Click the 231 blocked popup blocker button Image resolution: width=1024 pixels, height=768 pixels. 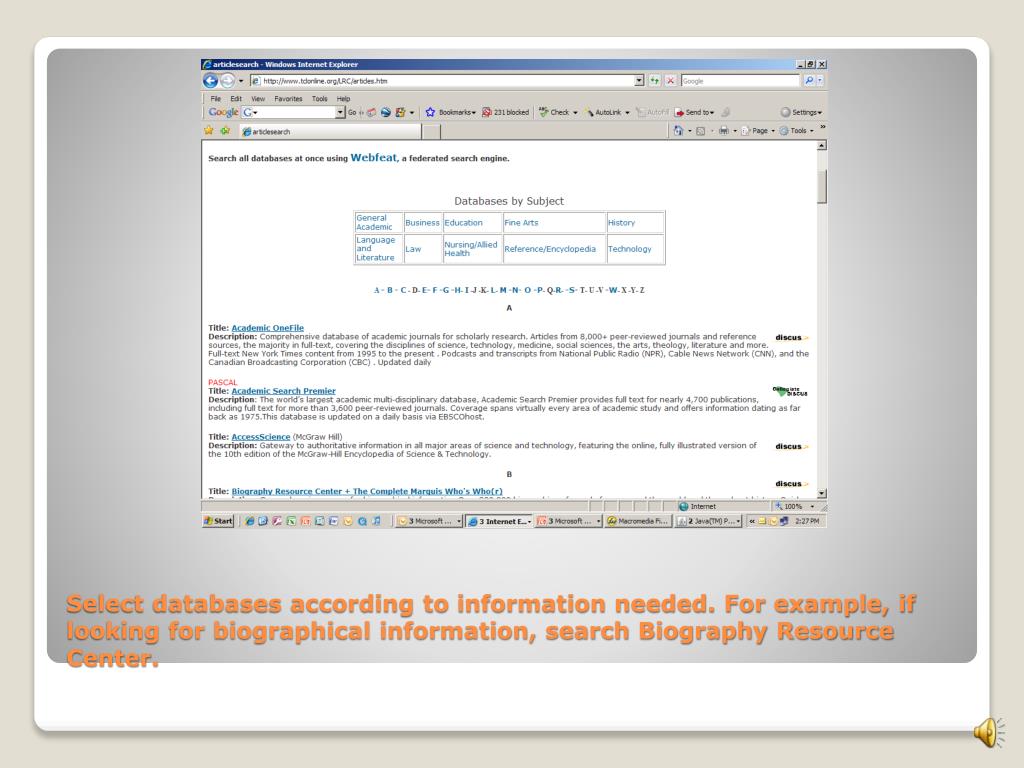tap(505, 112)
